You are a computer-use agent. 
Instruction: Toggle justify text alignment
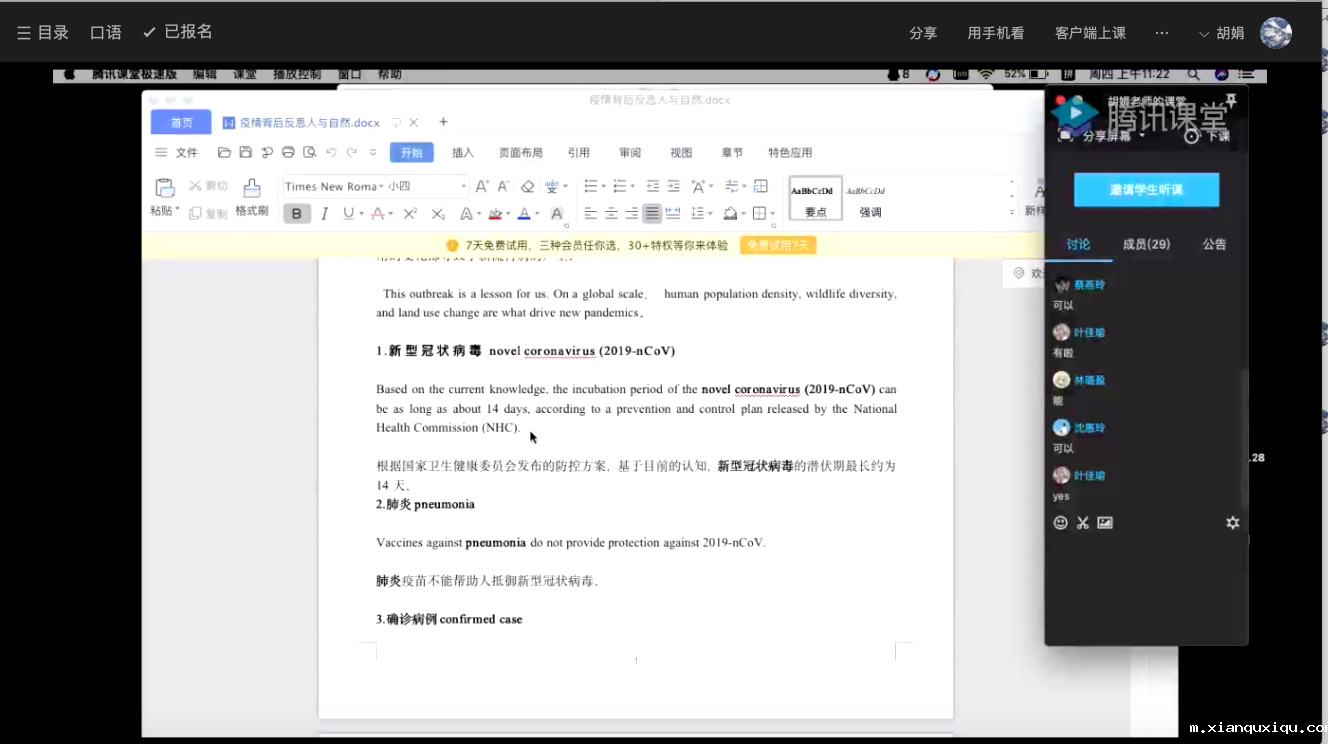point(652,214)
